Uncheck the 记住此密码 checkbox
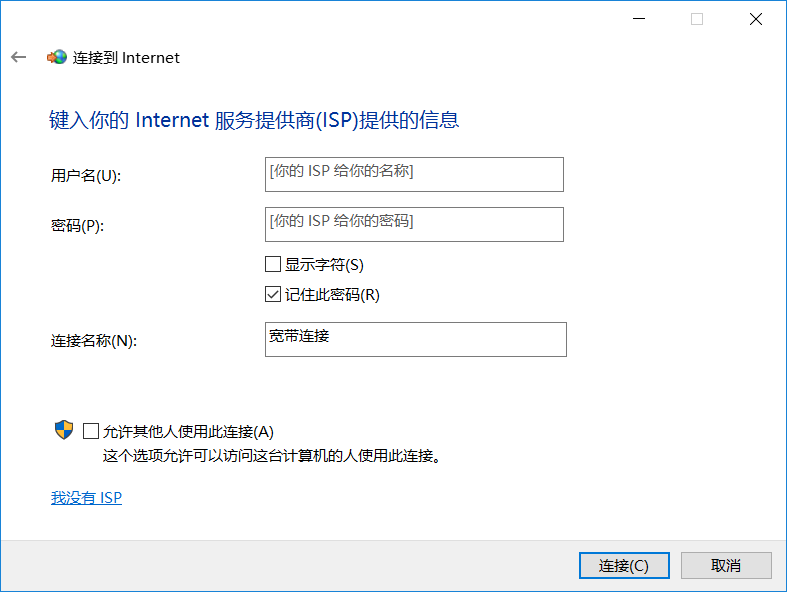Viewport: 787px width, 592px height. [x=273, y=295]
